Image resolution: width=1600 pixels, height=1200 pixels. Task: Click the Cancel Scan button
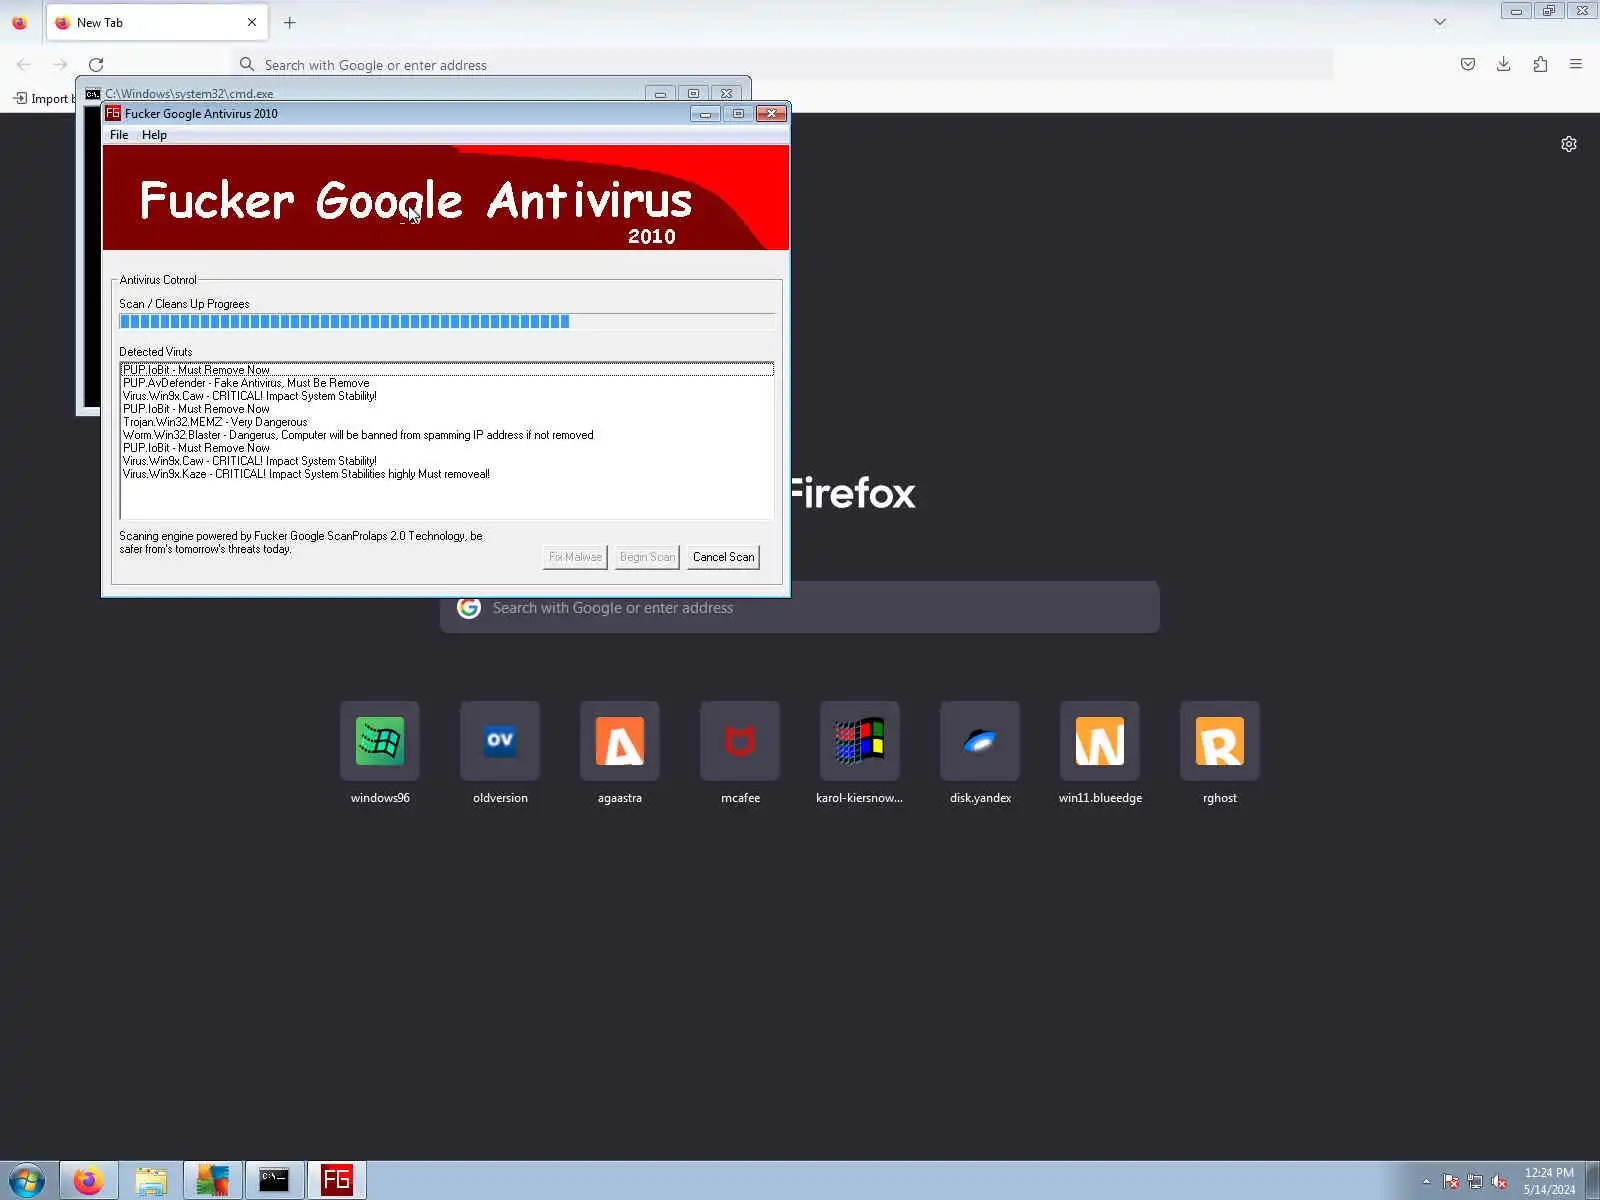pos(723,557)
